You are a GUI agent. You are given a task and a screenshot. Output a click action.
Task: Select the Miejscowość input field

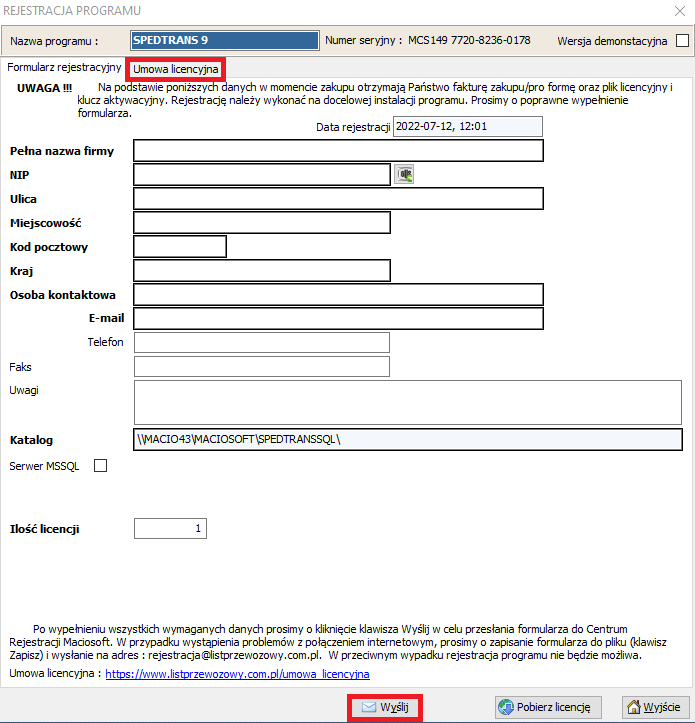(262, 223)
